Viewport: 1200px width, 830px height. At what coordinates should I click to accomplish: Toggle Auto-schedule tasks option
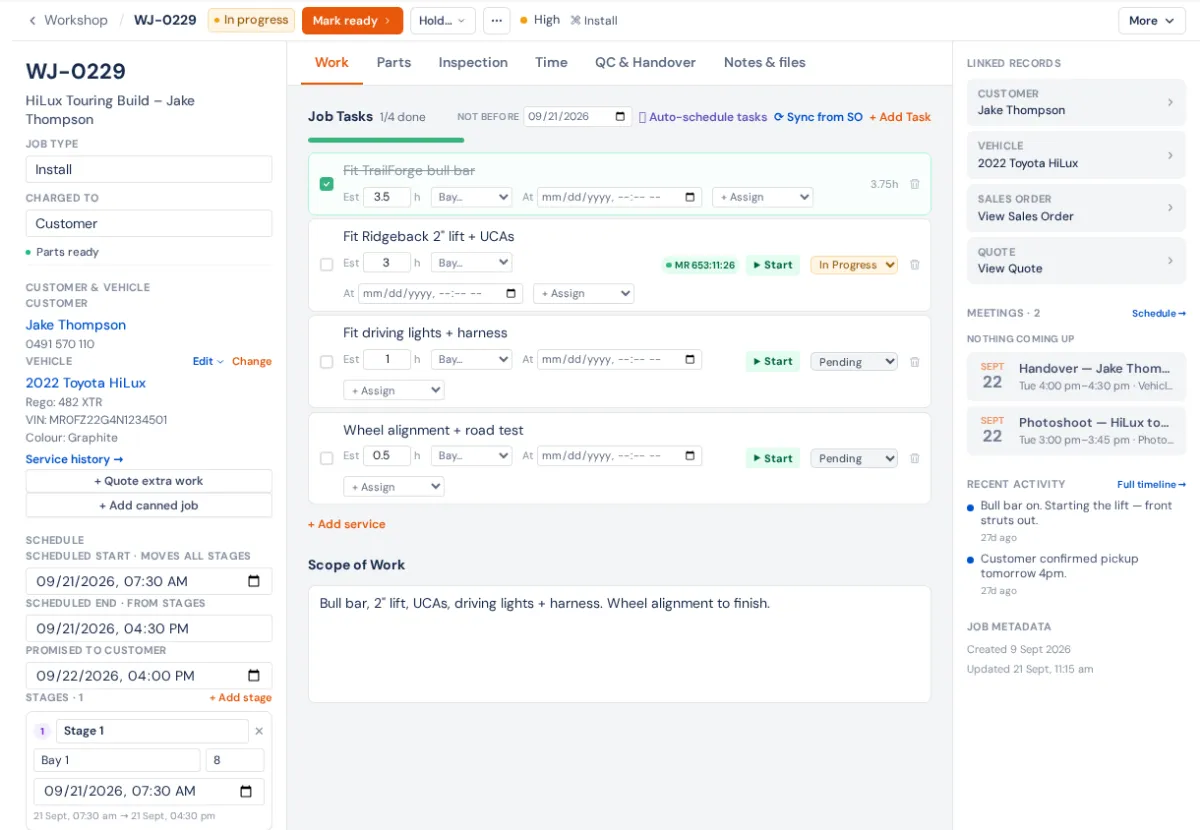(703, 117)
